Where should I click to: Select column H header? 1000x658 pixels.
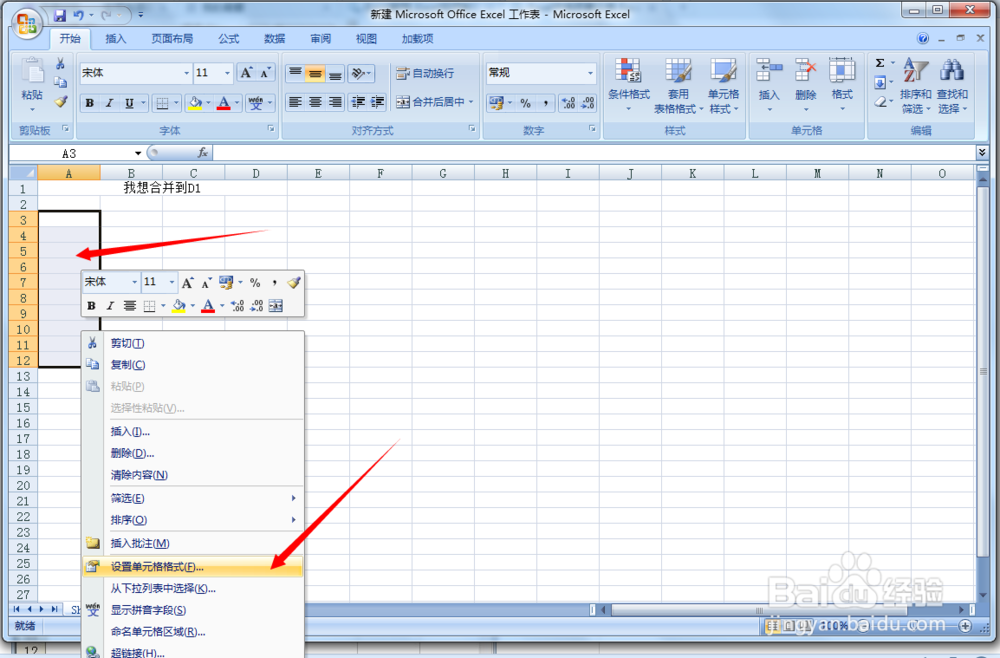click(x=505, y=173)
